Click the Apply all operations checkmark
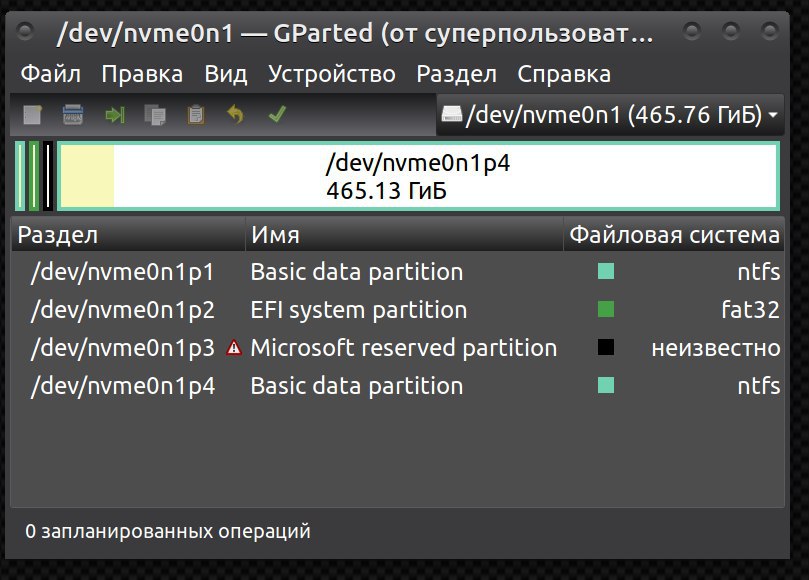The height and width of the screenshot is (580, 809). (x=277, y=114)
